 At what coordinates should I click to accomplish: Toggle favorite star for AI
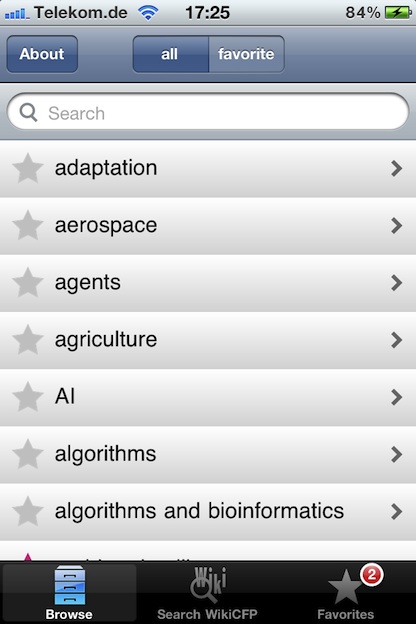point(28,397)
